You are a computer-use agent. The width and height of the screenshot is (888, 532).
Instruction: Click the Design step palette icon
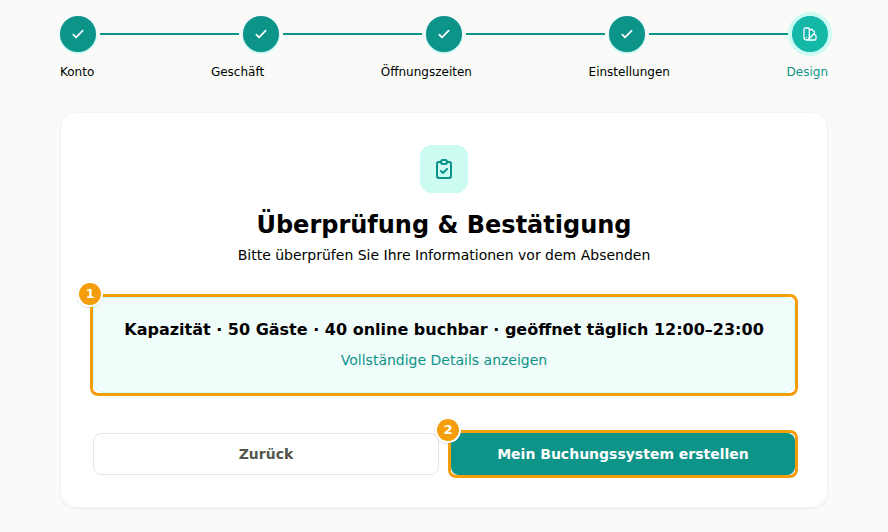[809, 34]
